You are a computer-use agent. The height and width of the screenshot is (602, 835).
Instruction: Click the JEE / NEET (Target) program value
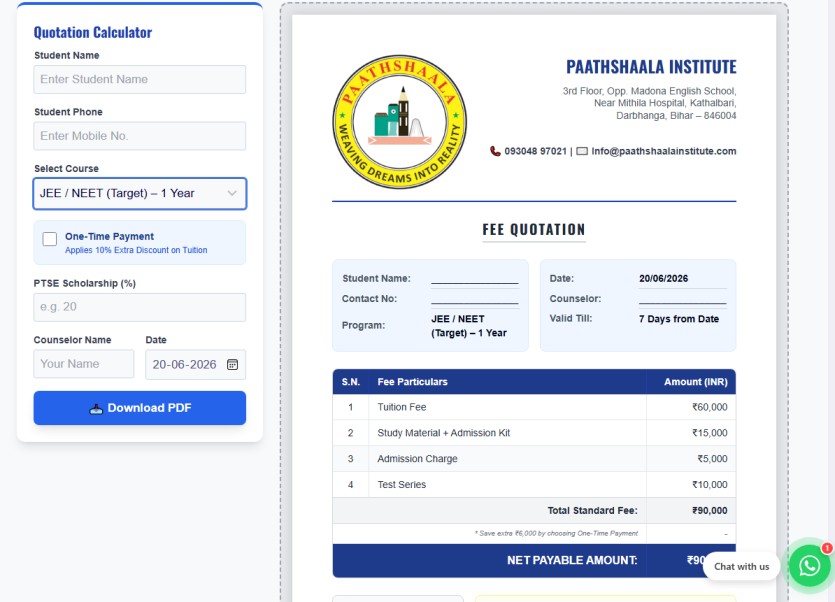click(x=469, y=326)
